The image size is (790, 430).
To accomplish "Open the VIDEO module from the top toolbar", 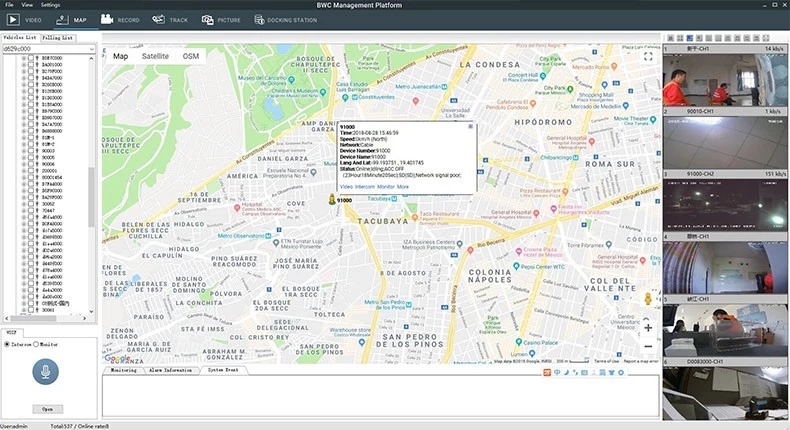I will click(24, 20).
